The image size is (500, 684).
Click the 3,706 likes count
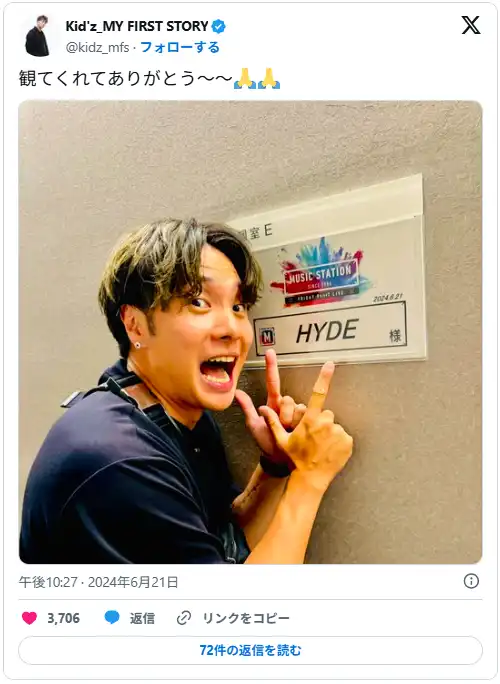[63, 618]
